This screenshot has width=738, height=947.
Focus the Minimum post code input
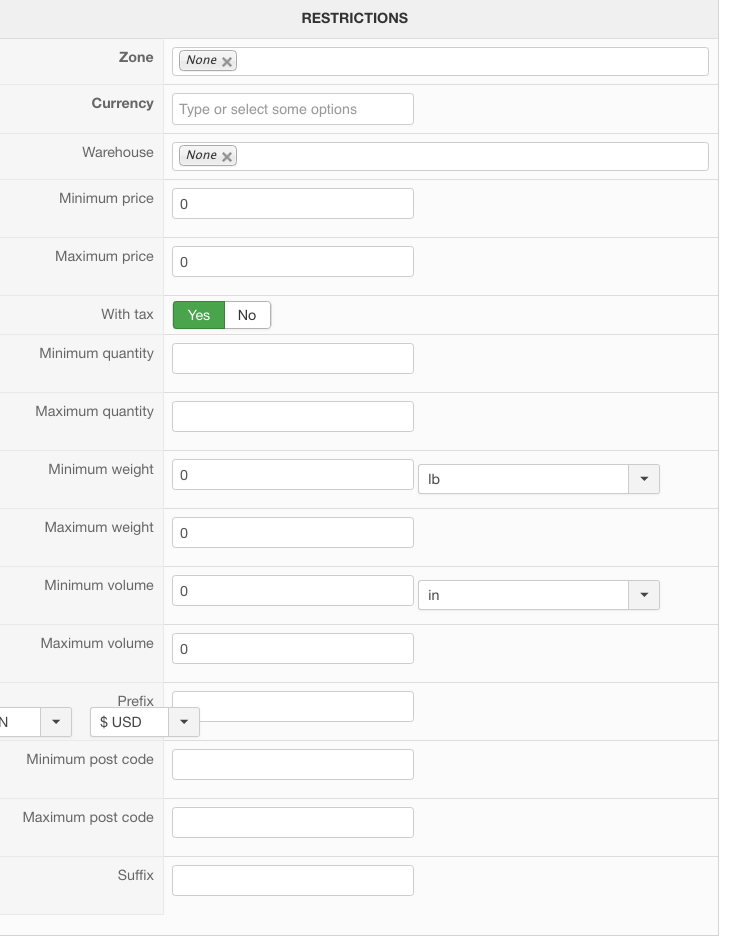point(293,765)
